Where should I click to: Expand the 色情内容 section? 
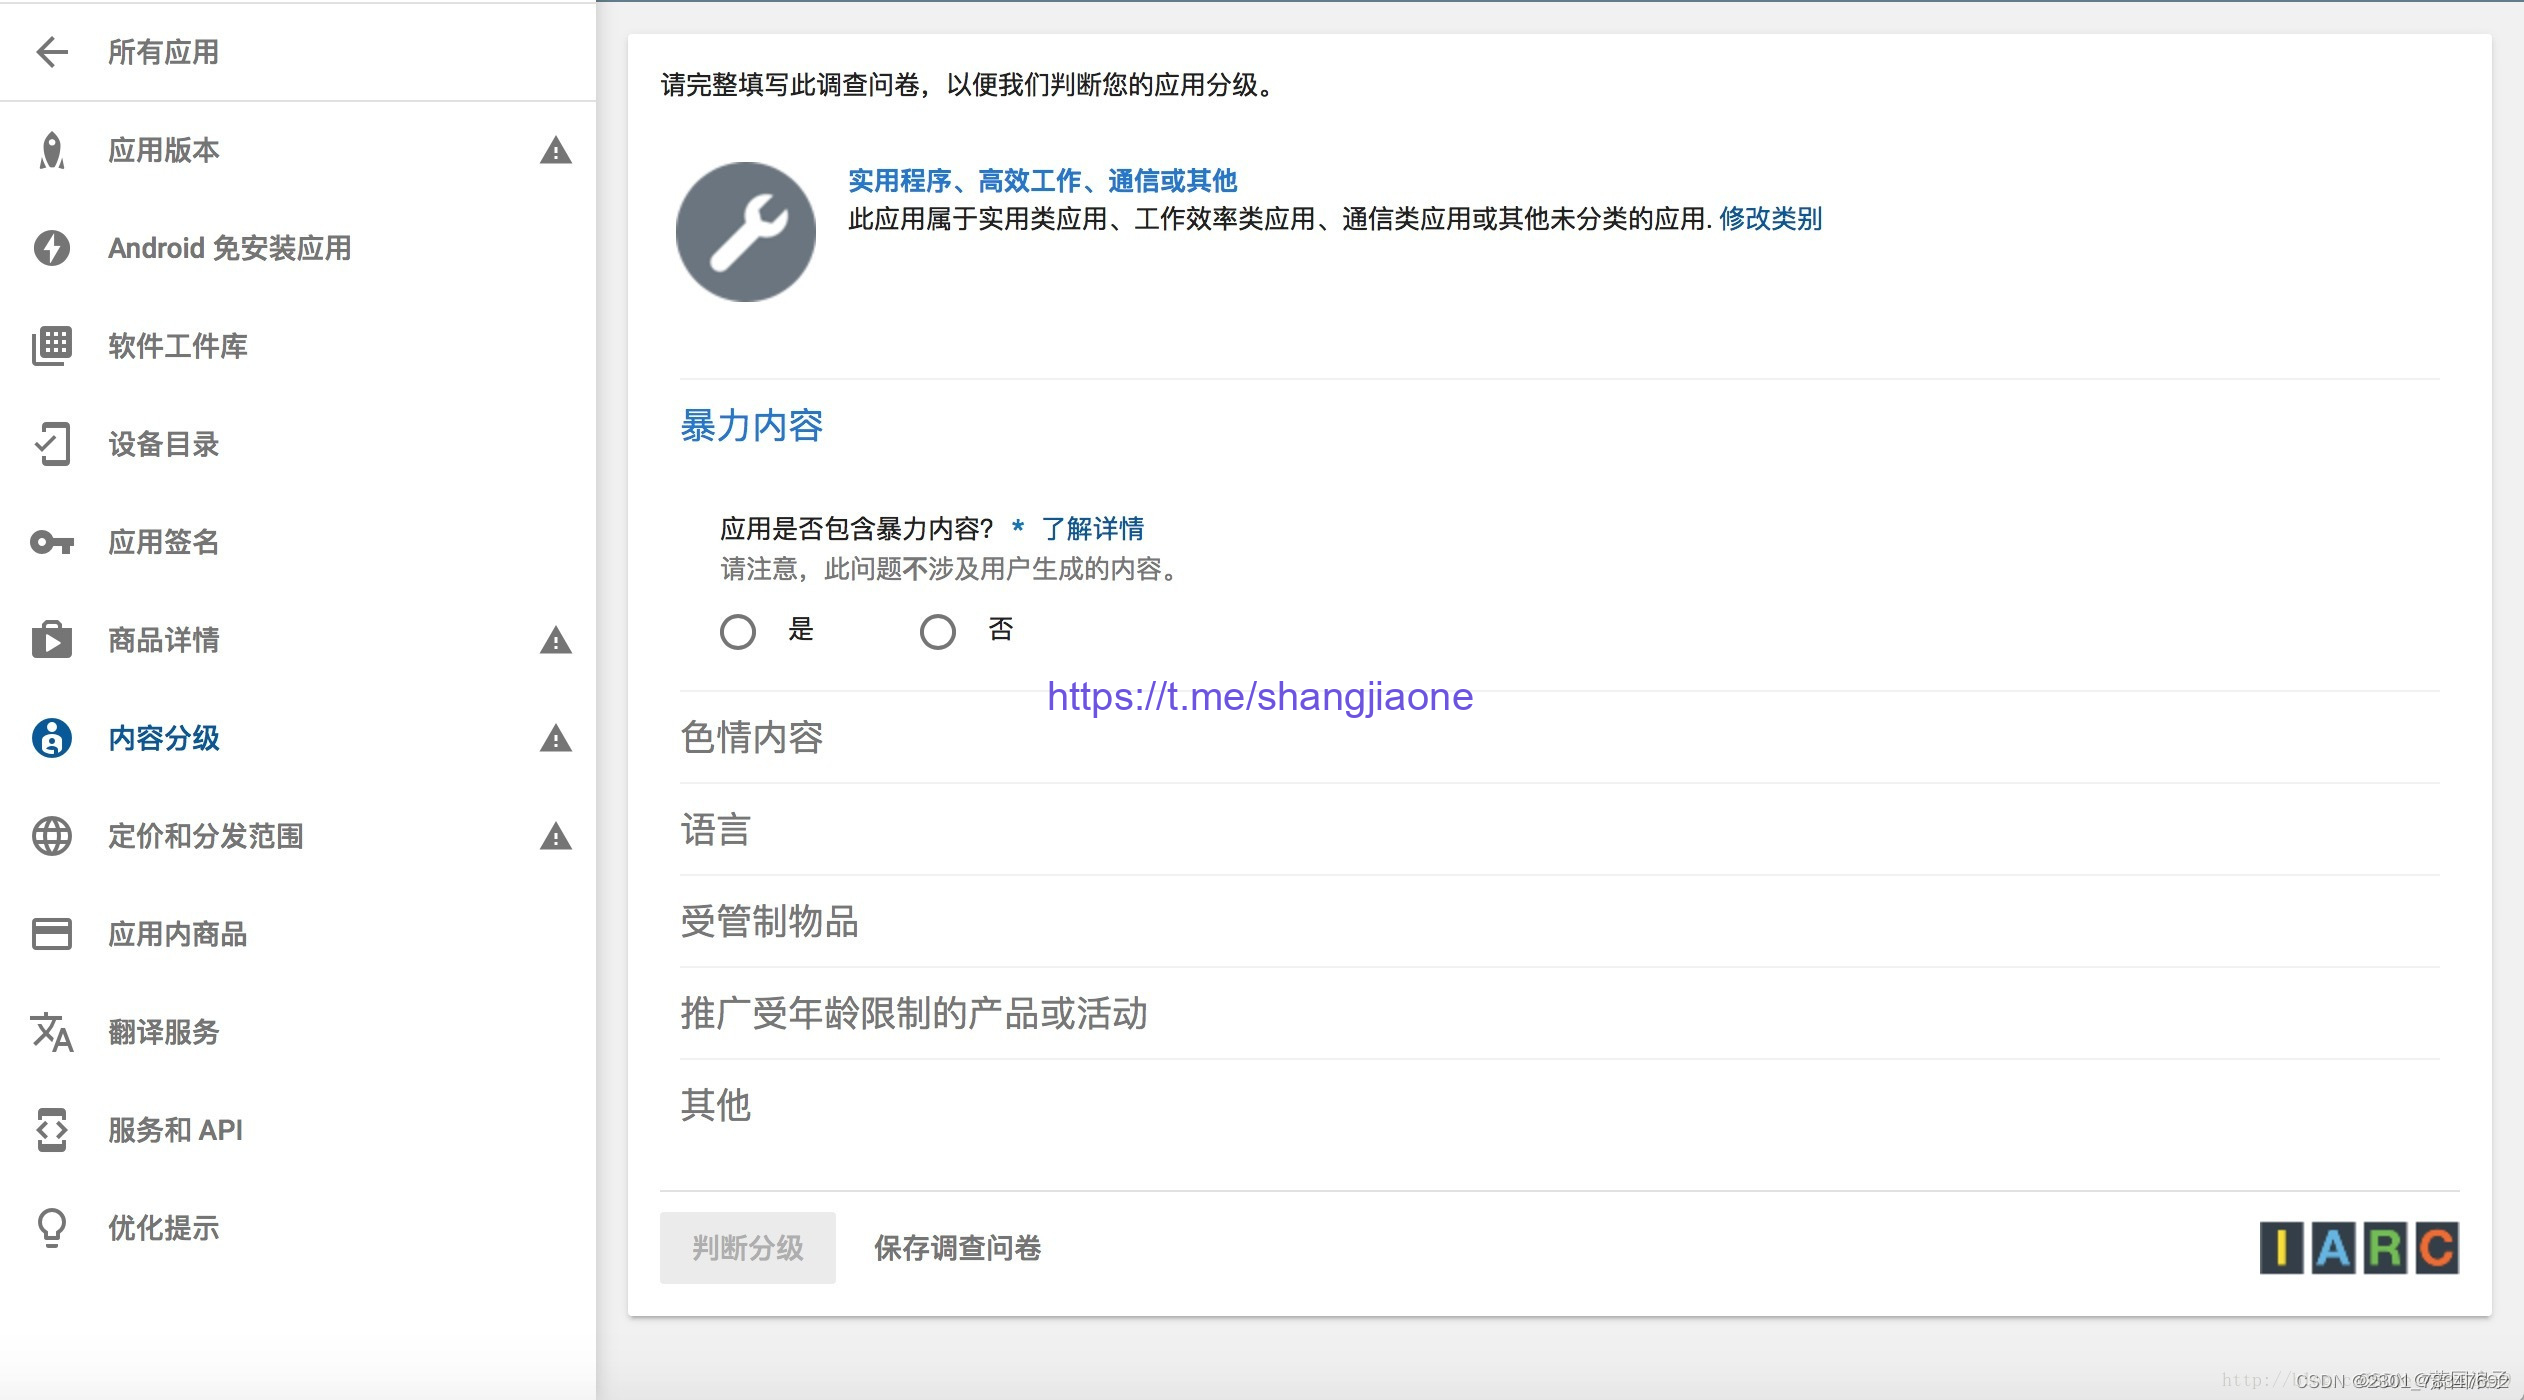[752, 738]
